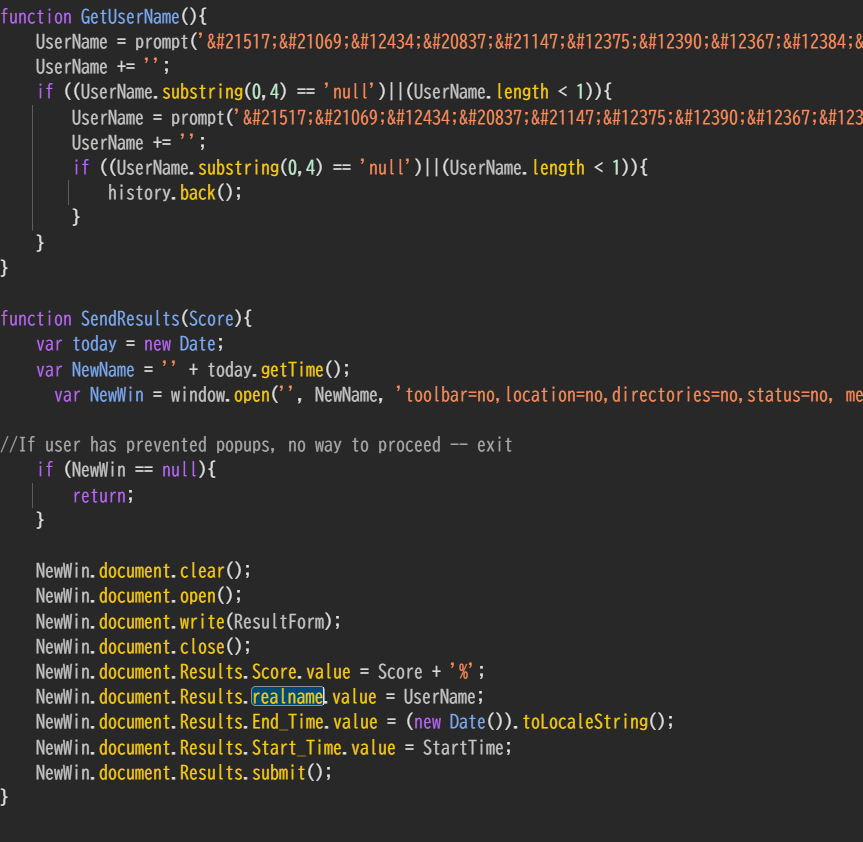863x842 pixels.
Task: Click the GetUserName function name
Action: (x=130, y=17)
